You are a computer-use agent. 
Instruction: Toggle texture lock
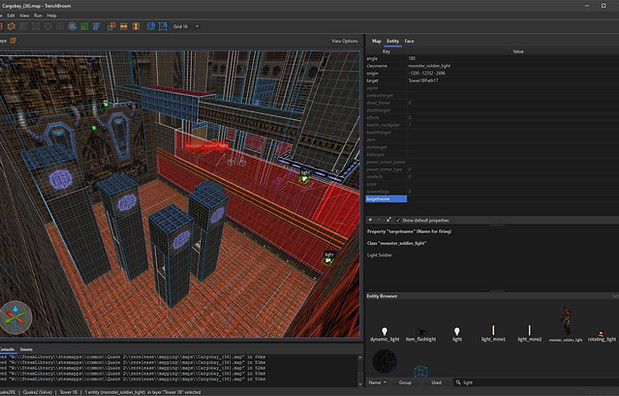click(x=151, y=26)
